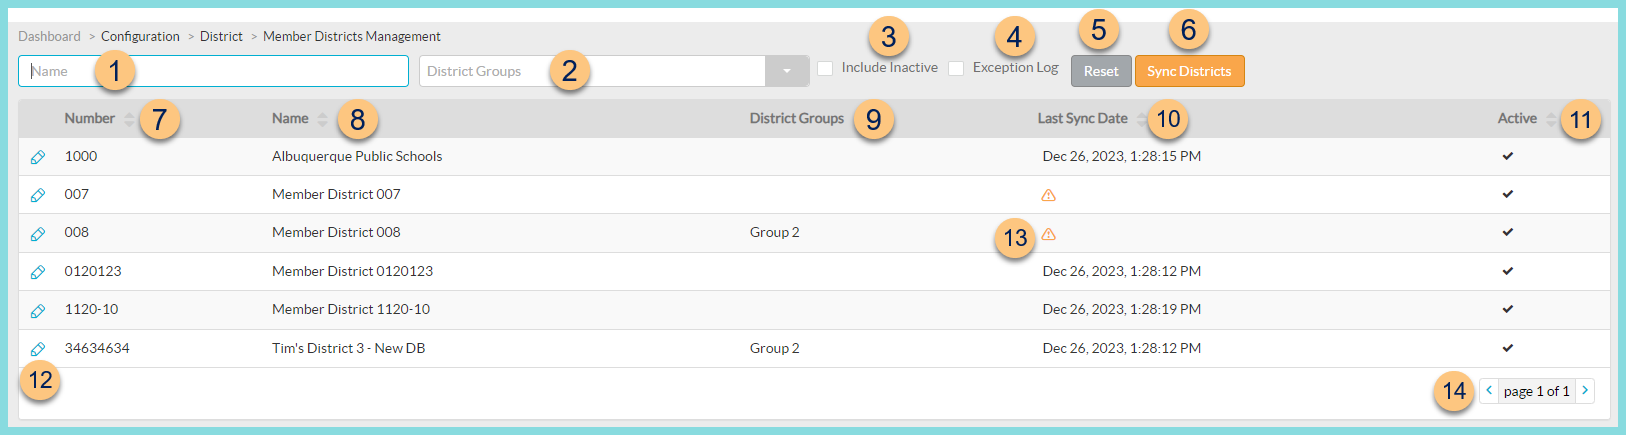Screen dimensions: 1626x435
Task: Sort by Name column header
Action: tap(290, 118)
